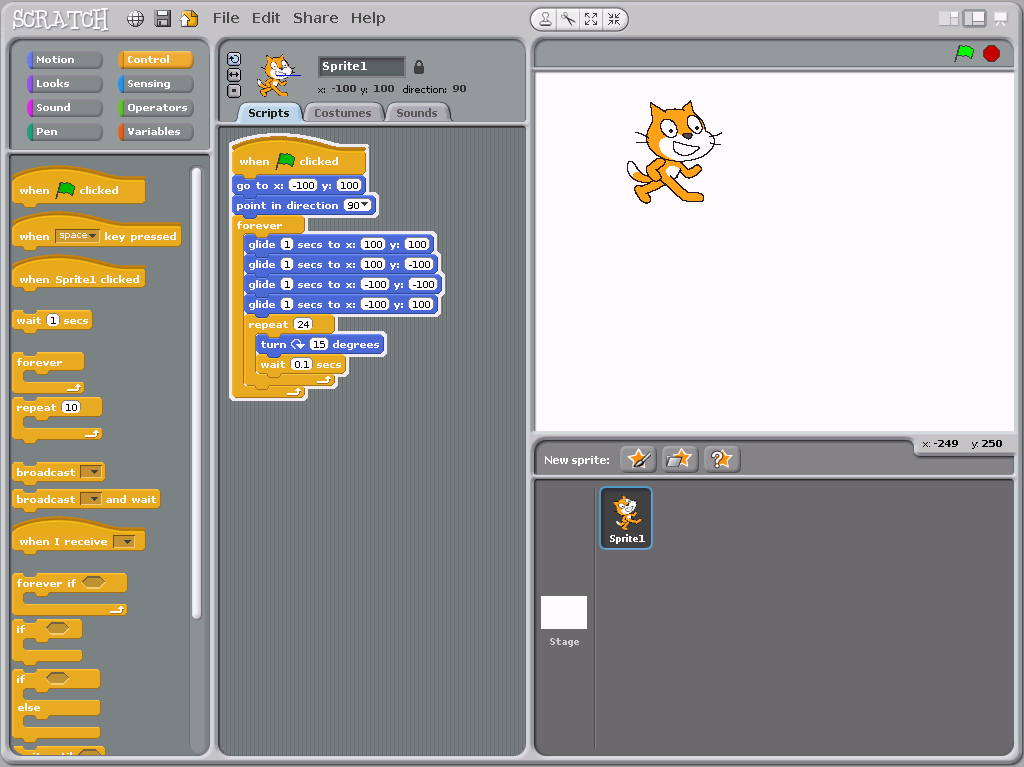Select the Control block category

tap(155, 59)
